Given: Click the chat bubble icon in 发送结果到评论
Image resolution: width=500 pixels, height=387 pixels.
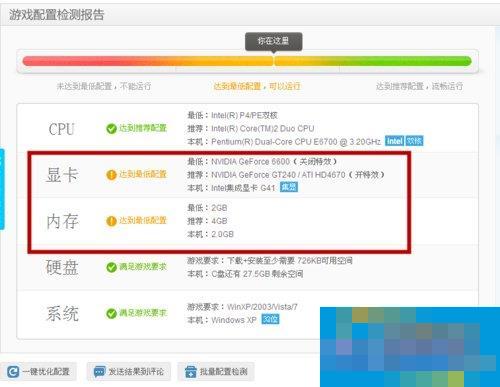Looking at the screenshot, I should [x=99, y=371].
